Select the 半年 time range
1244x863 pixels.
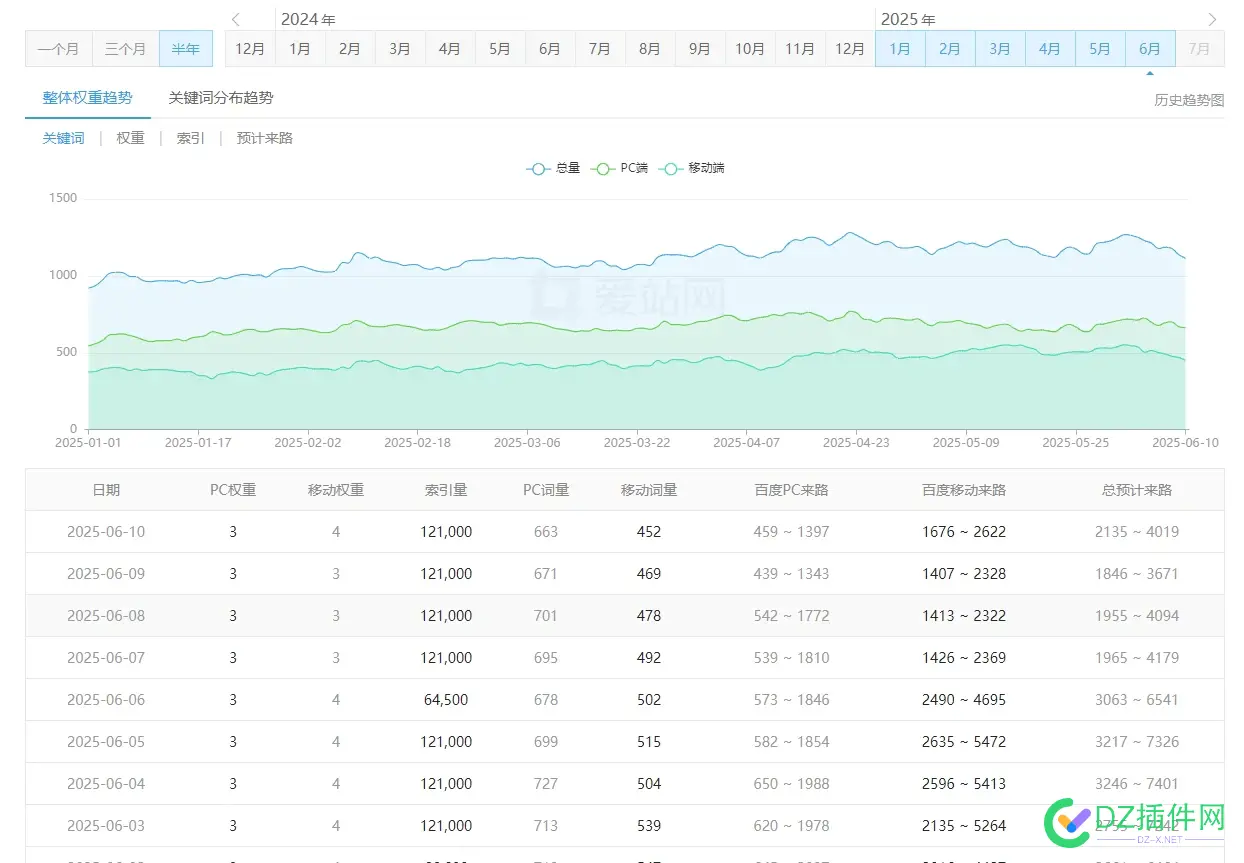[x=185, y=48]
